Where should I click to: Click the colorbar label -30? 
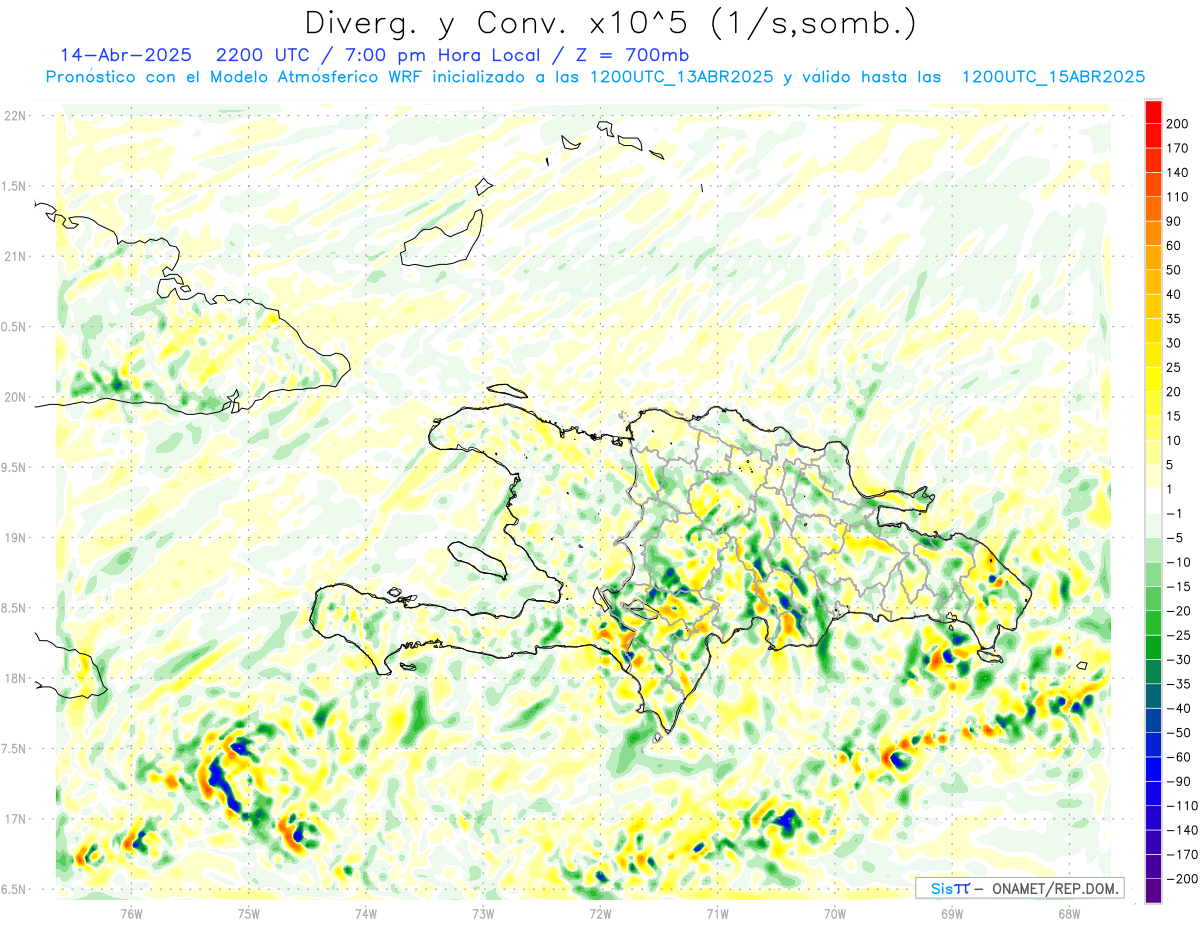[1178, 660]
